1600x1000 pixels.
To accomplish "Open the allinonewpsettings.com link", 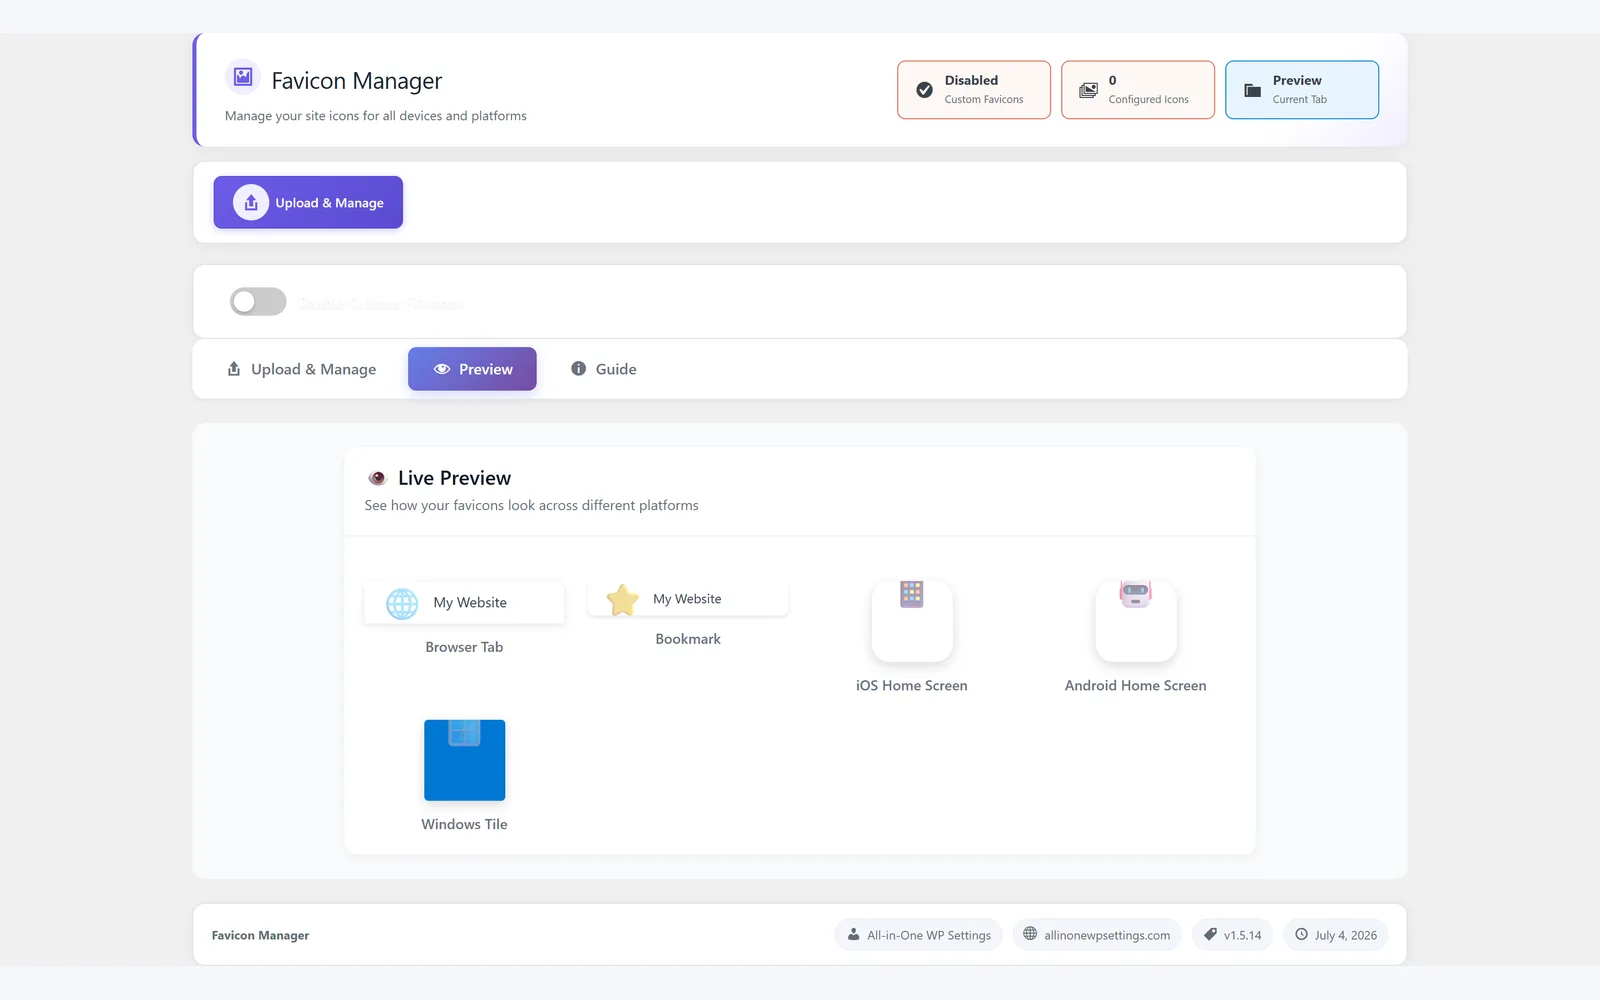I will [1097, 935].
